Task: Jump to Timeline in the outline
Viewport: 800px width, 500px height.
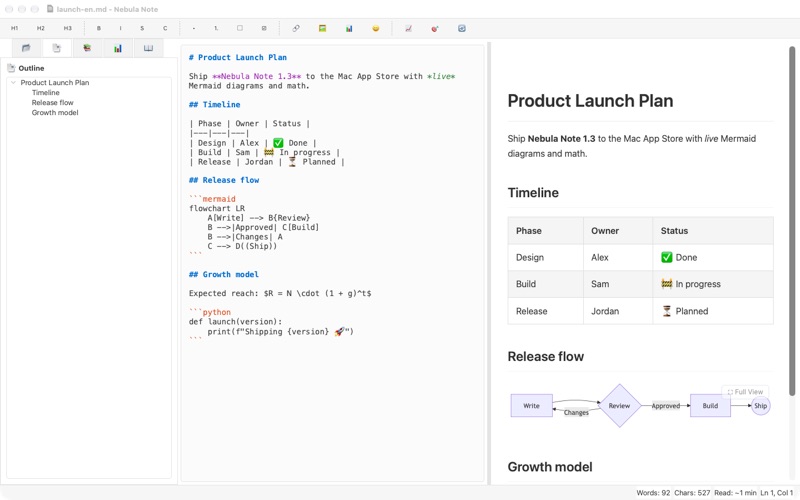Action: [x=45, y=92]
